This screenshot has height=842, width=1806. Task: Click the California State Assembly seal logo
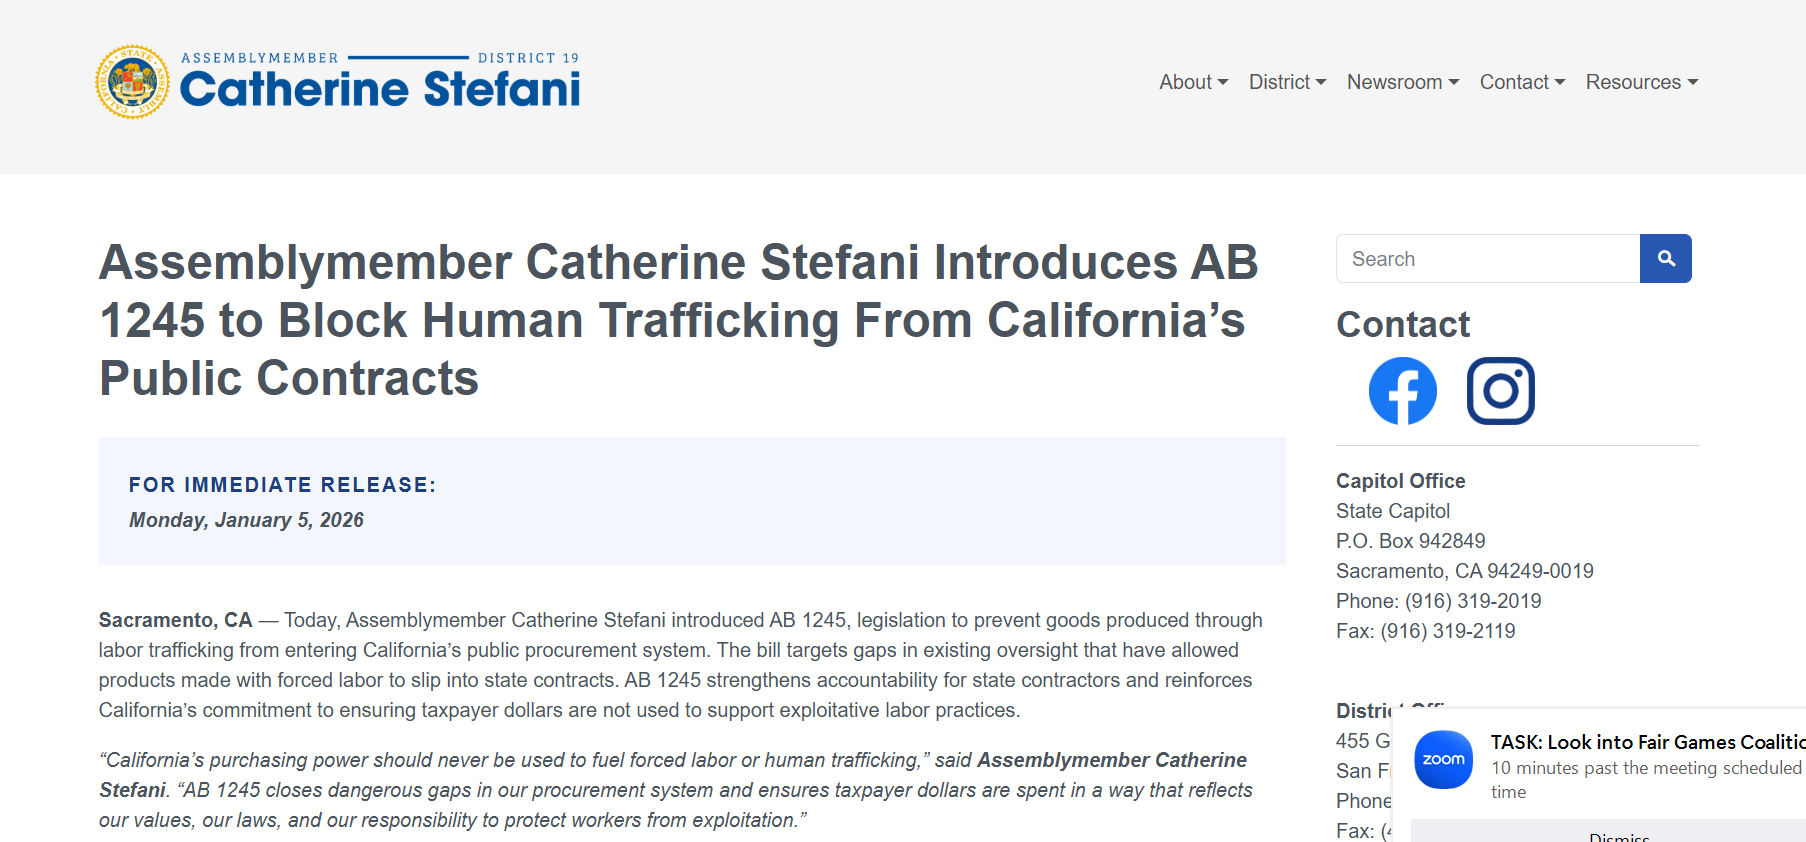click(132, 82)
